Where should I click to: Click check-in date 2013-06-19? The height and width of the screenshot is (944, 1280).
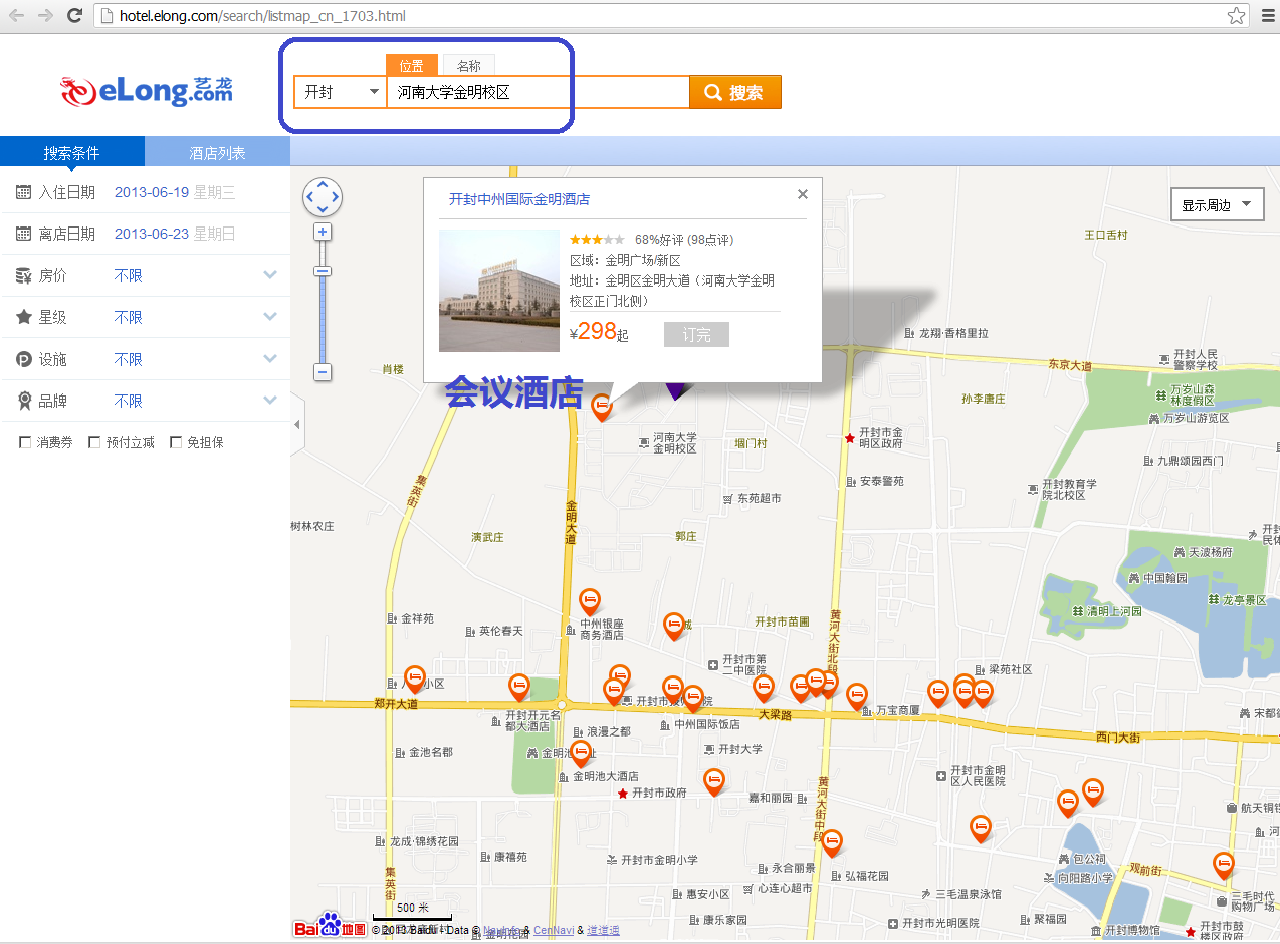tap(152, 192)
